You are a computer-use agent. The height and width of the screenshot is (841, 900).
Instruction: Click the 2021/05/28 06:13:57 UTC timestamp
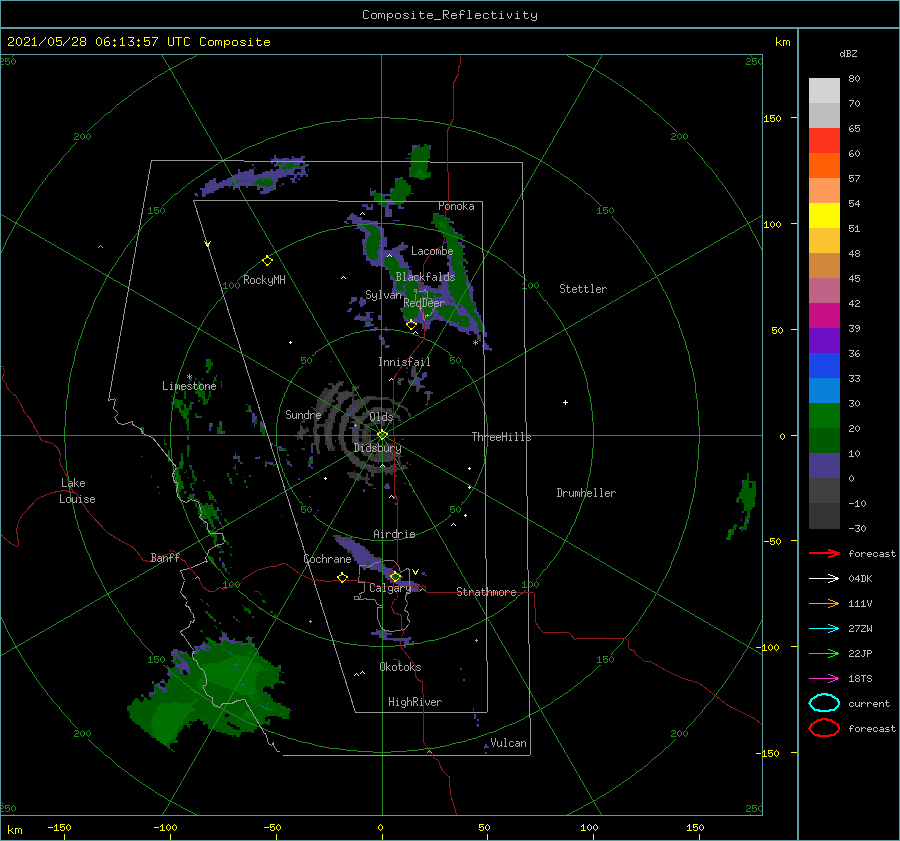(138, 42)
